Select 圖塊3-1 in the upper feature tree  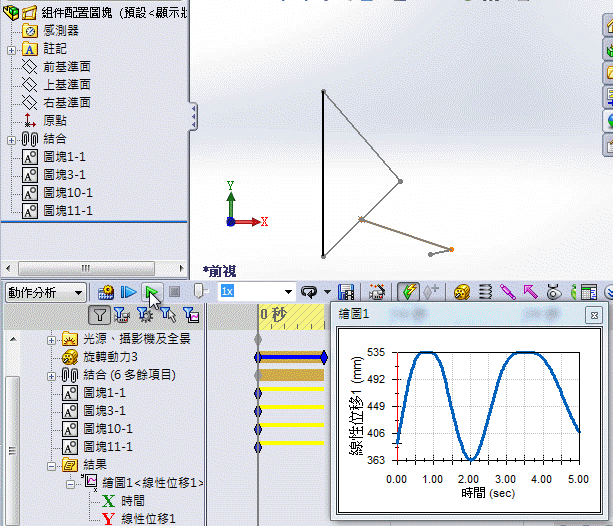[x=64, y=175]
